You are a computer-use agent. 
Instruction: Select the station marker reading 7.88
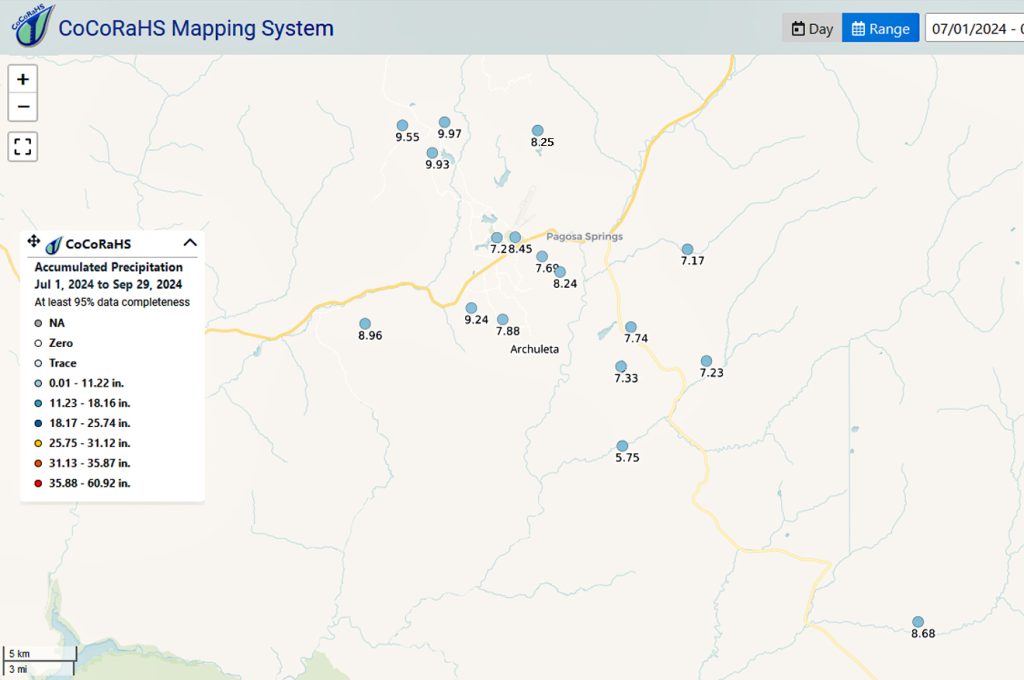pyautogui.click(x=502, y=319)
